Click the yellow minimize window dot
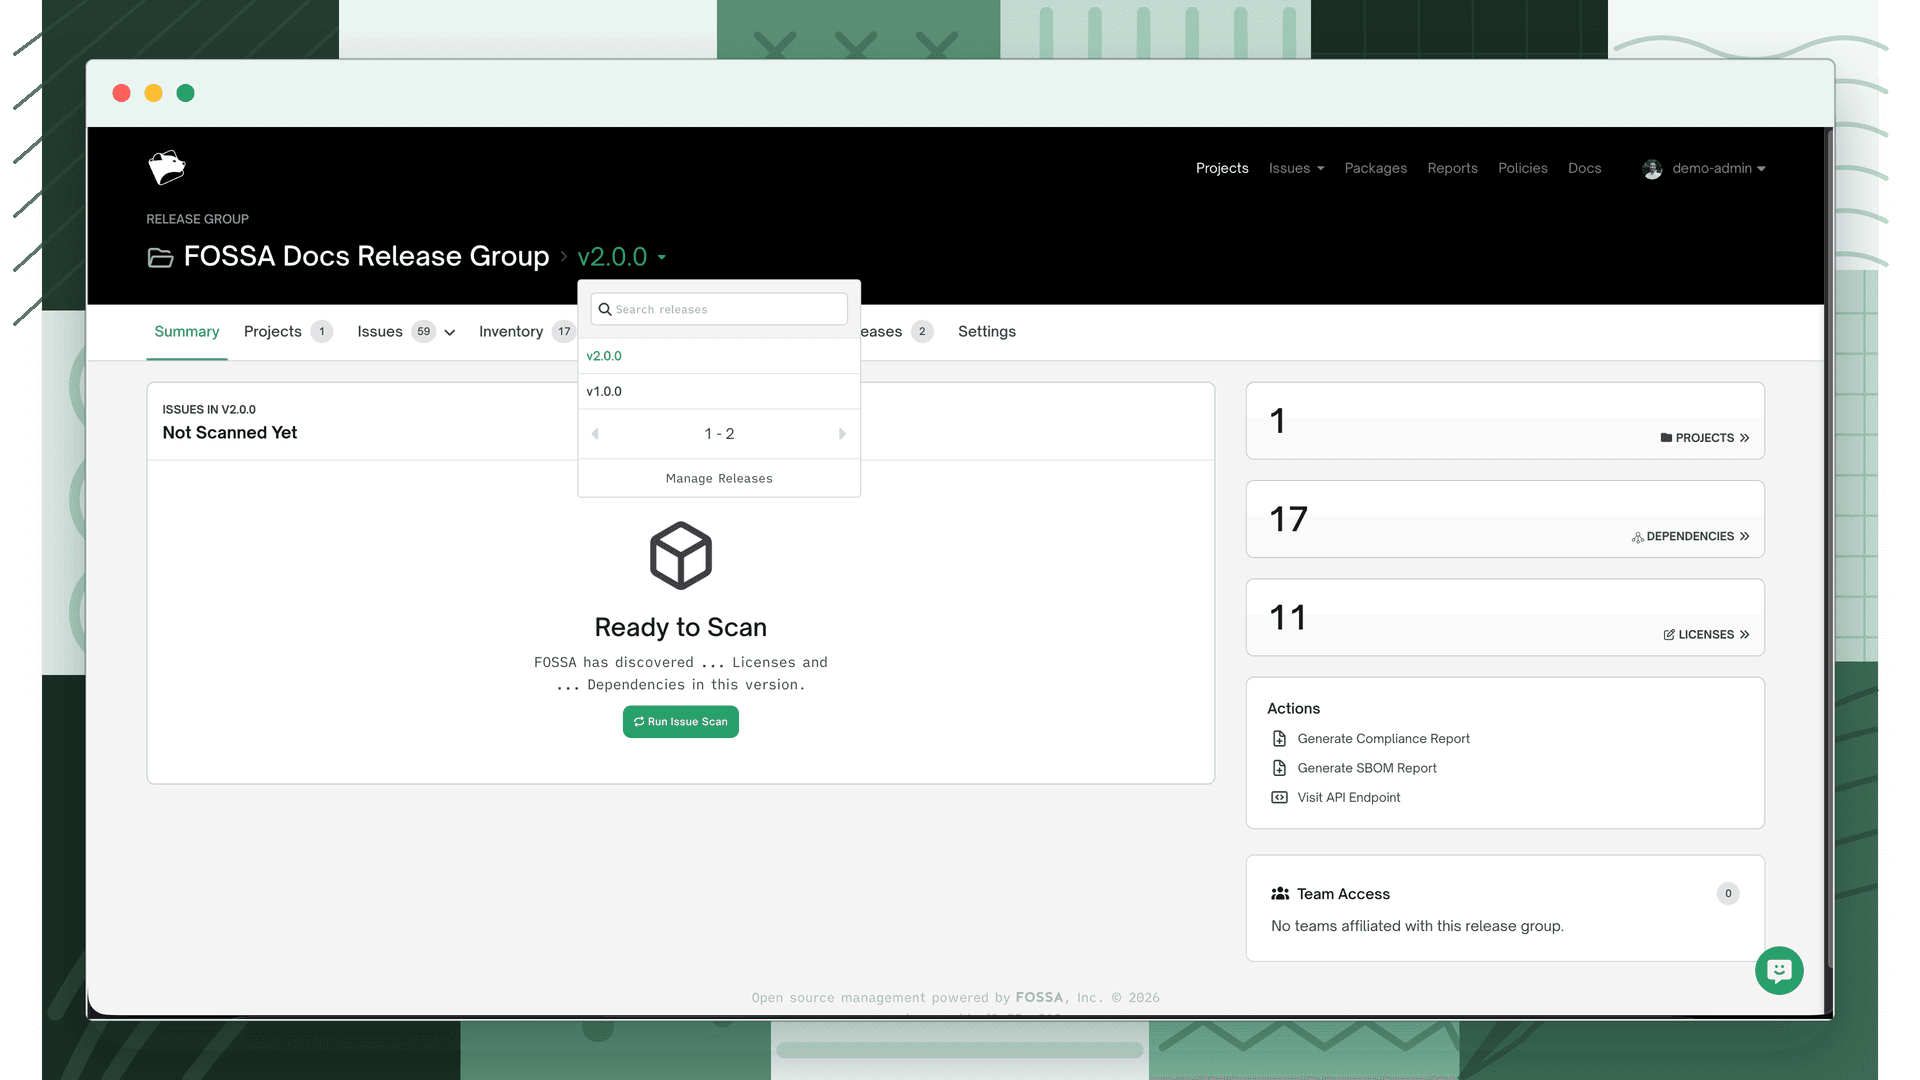The image size is (1920, 1080). [x=153, y=93]
